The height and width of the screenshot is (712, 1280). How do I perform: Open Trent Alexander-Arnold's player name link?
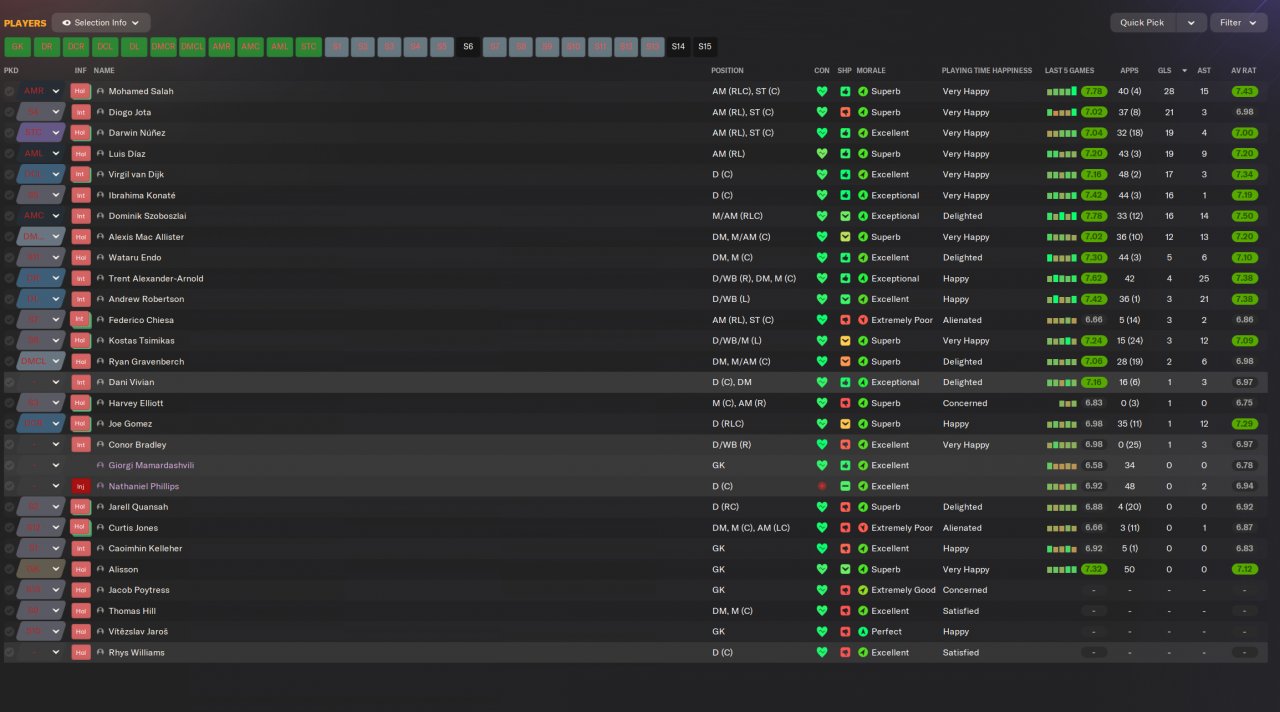click(x=156, y=278)
